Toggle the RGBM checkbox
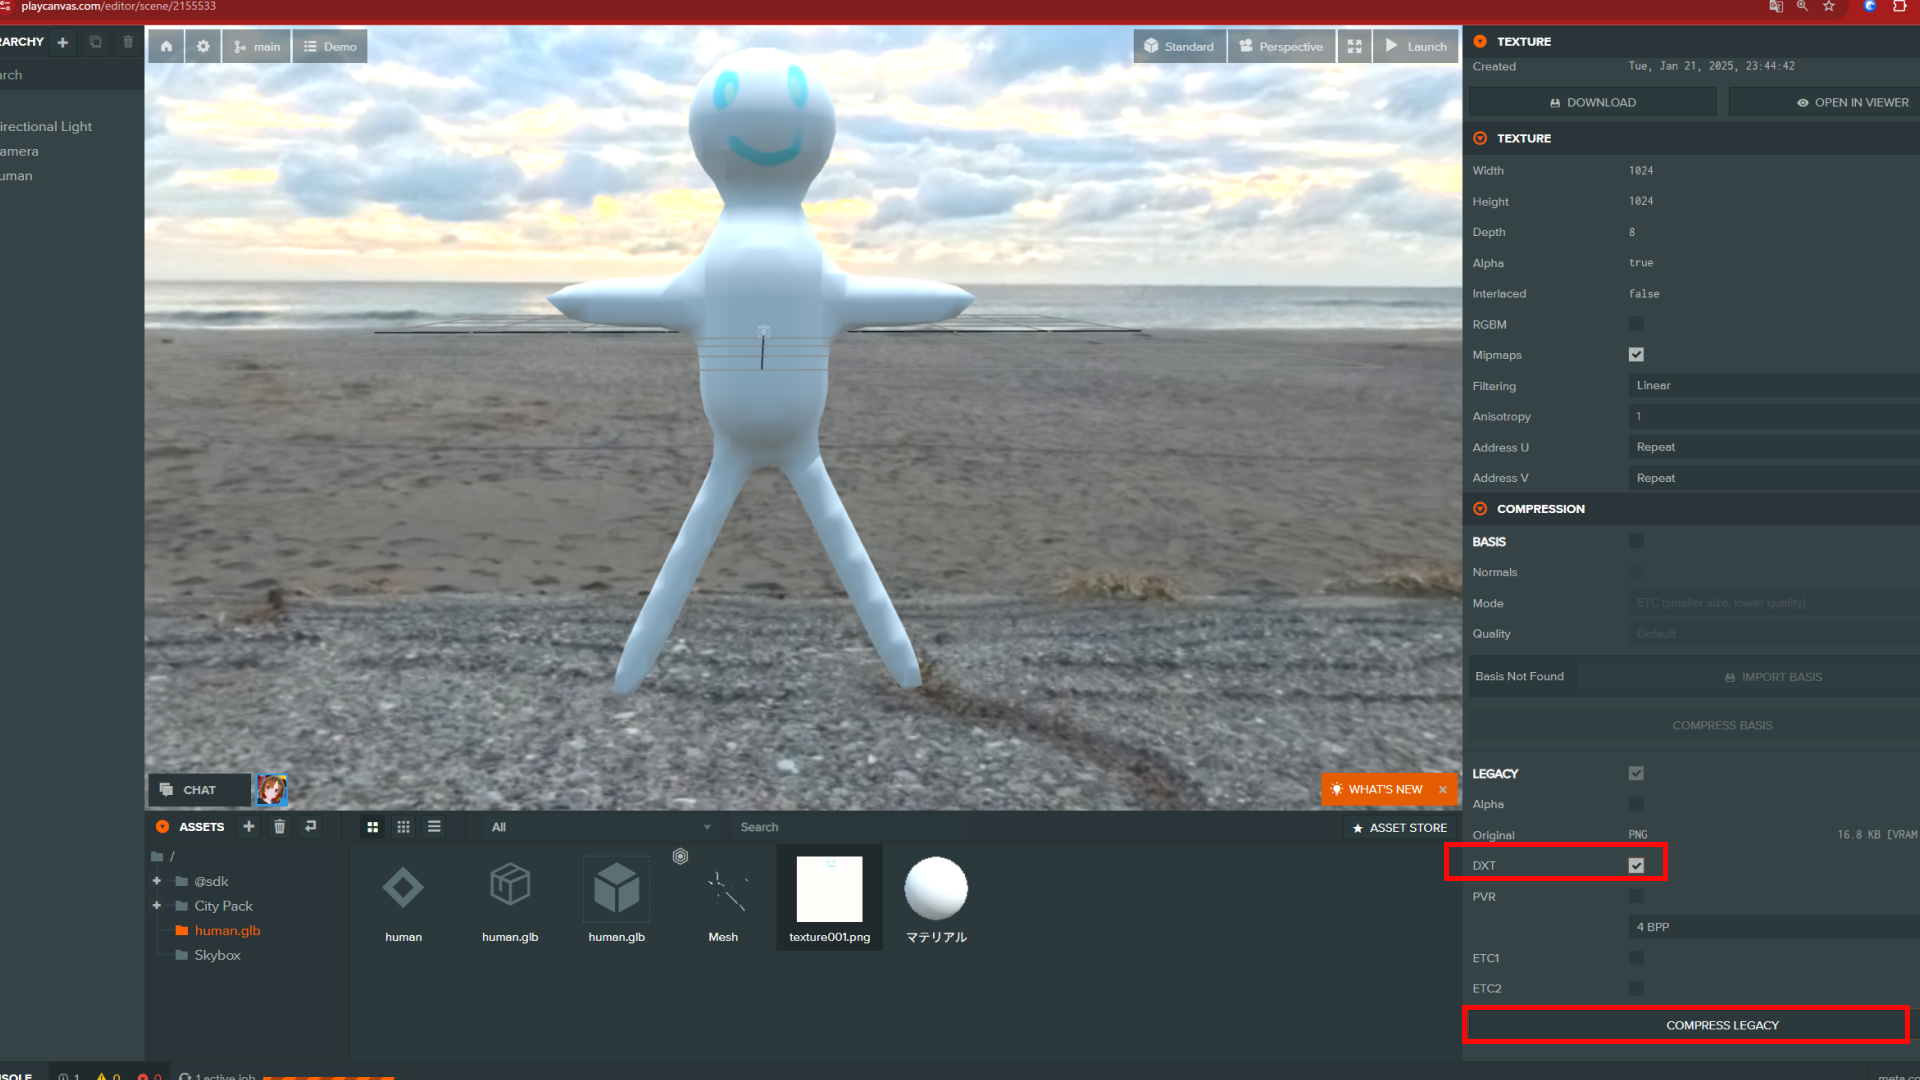1920x1080 pixels. pyautogui.click(x=1636, y=324)
